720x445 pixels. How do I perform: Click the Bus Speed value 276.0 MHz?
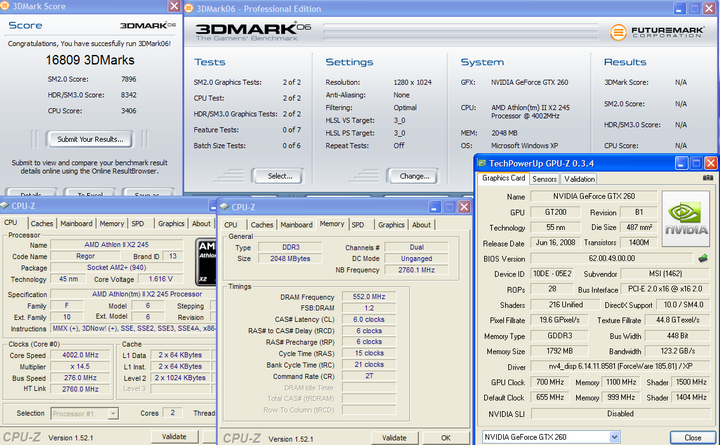tap(80, 377)
